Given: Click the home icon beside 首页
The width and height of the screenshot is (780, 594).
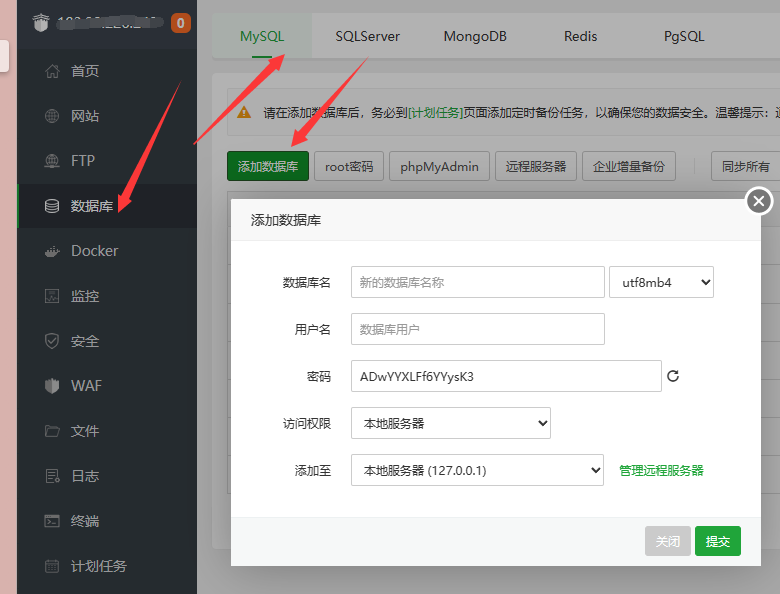Looking at the screenshot, I should (x=52, y=71).
